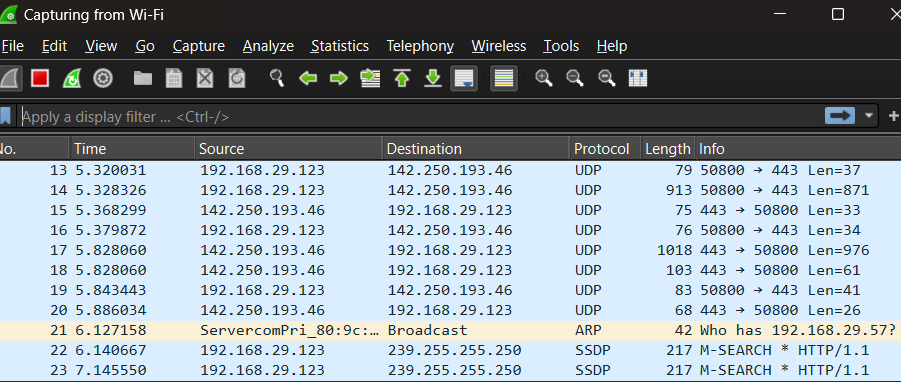Sort by the Source column header
901x382 pixels.
(288, 149)
